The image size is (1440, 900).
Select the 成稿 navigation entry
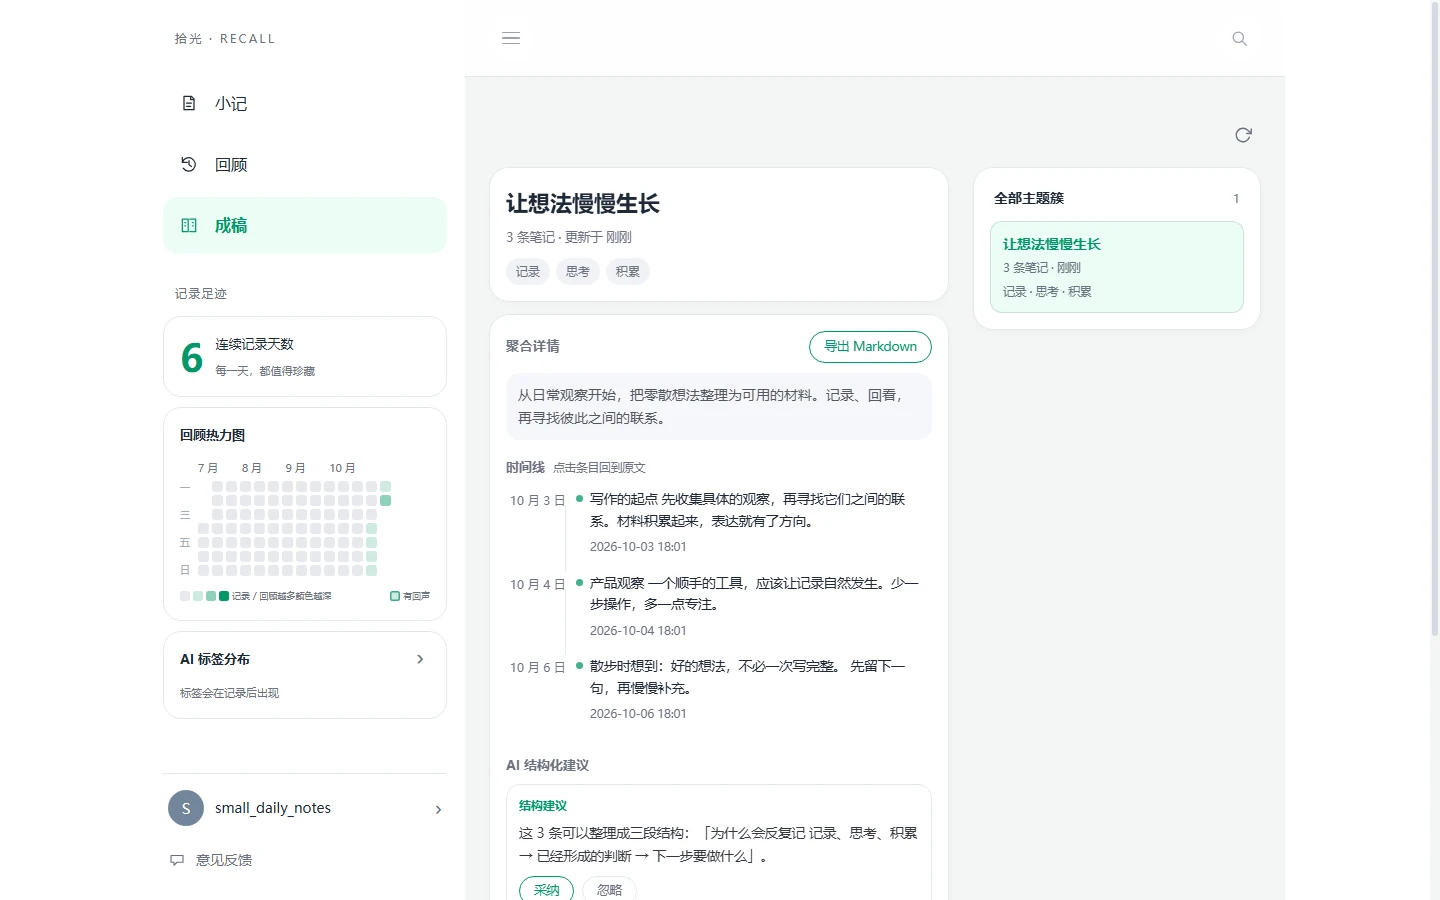pyautogui.click(x=305, y=225)
